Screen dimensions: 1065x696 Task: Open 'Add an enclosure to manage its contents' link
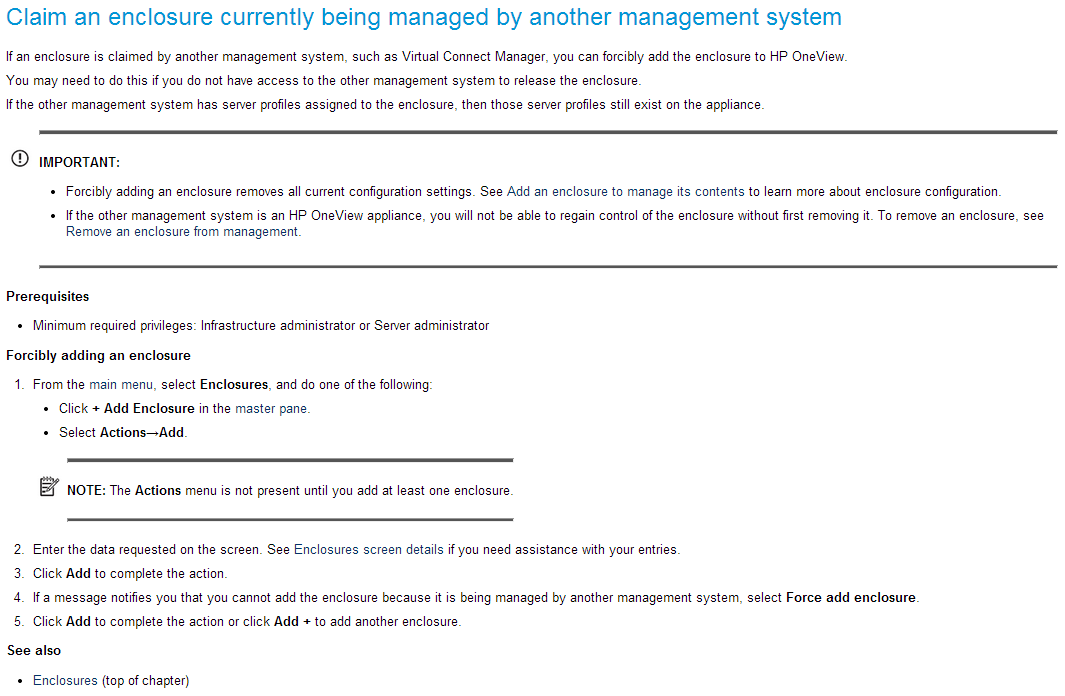626,192
